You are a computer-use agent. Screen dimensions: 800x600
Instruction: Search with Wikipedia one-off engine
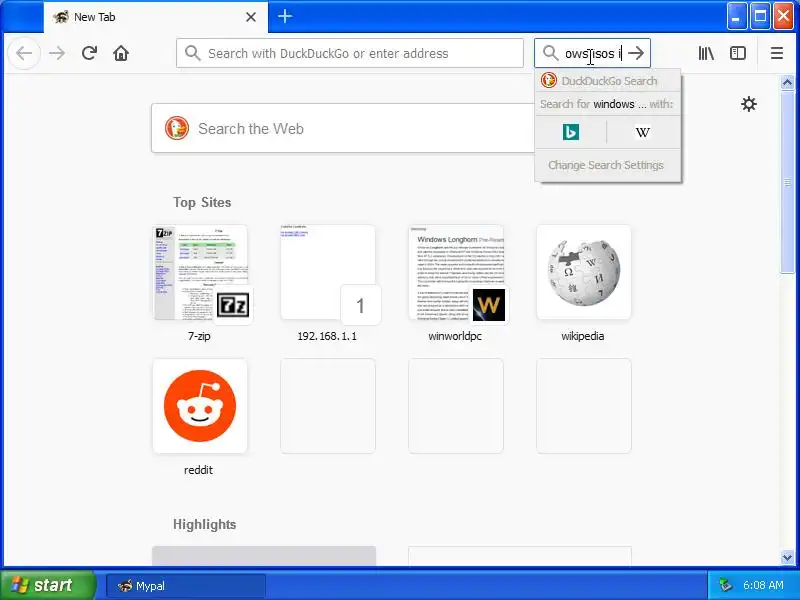pyautogui.click(x=643, y=133)
